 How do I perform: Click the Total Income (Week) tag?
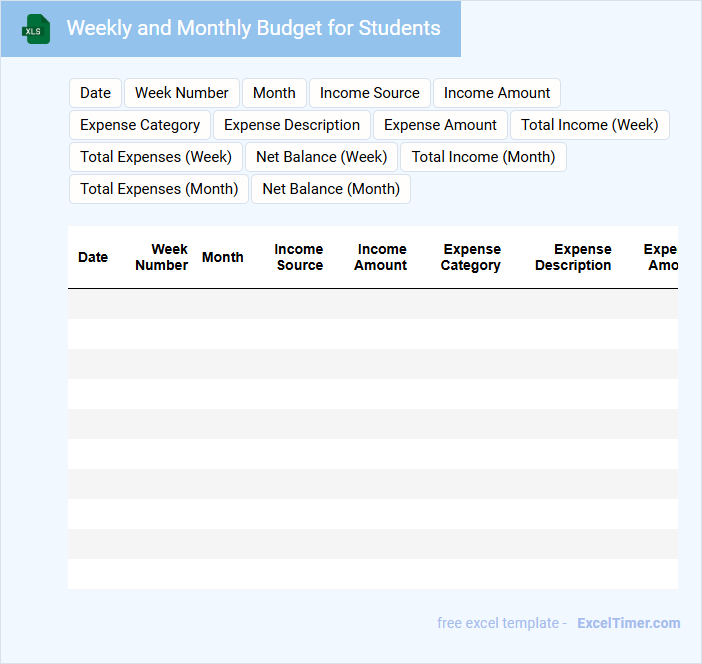pos(589,125)
